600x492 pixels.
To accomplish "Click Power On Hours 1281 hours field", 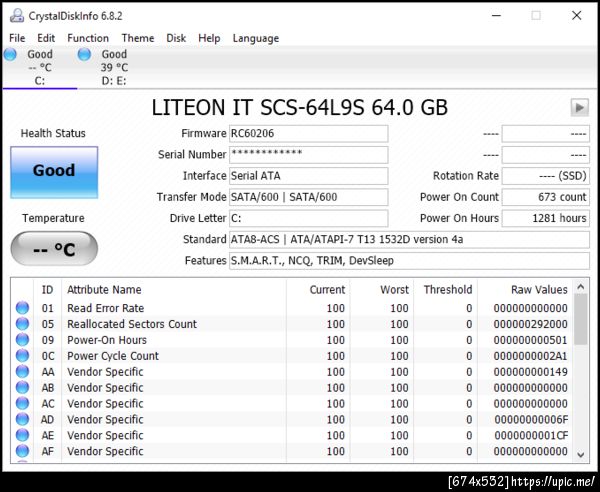I will (x=545, y=218).
